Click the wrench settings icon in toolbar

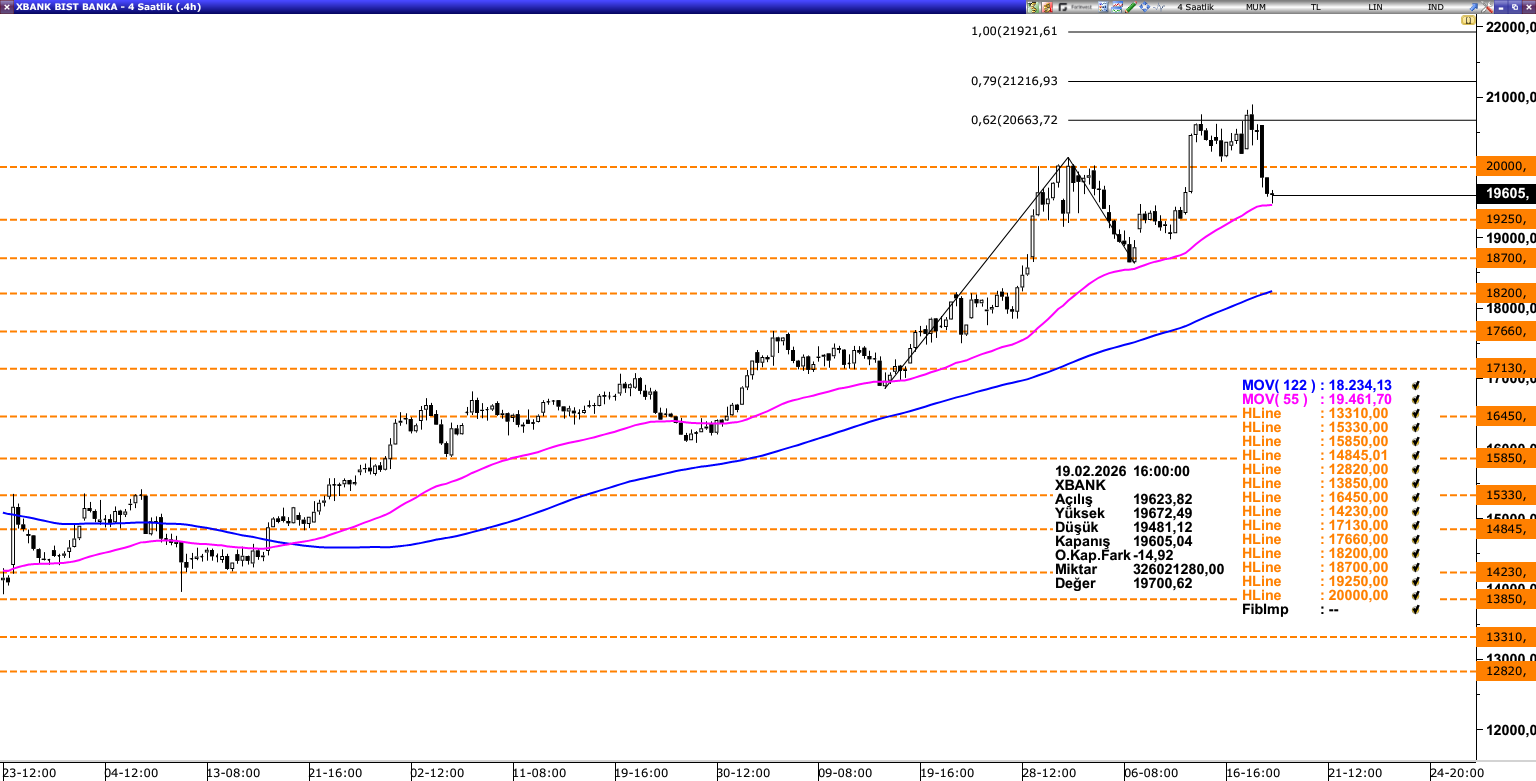click(1486, 7)
